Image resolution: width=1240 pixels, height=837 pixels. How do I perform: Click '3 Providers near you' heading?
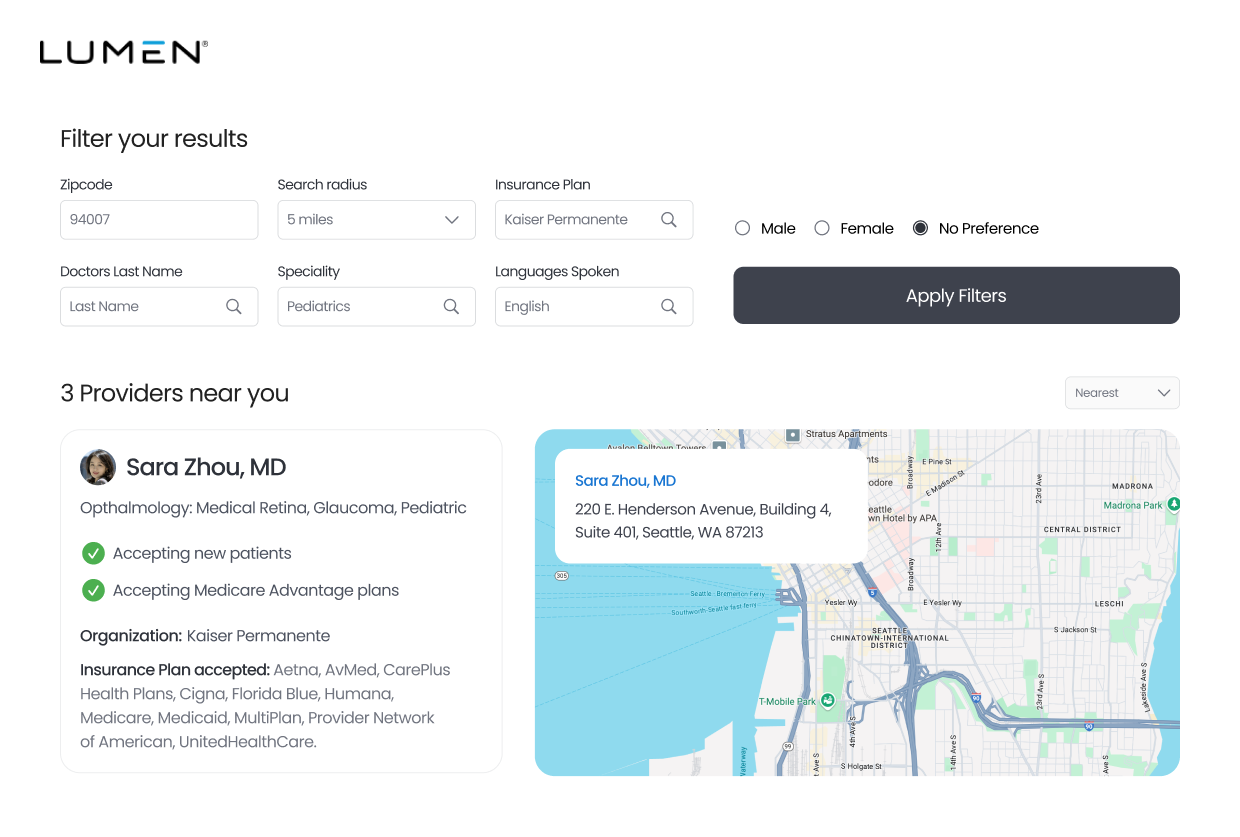pyautogui.click(x=175, y=393)
